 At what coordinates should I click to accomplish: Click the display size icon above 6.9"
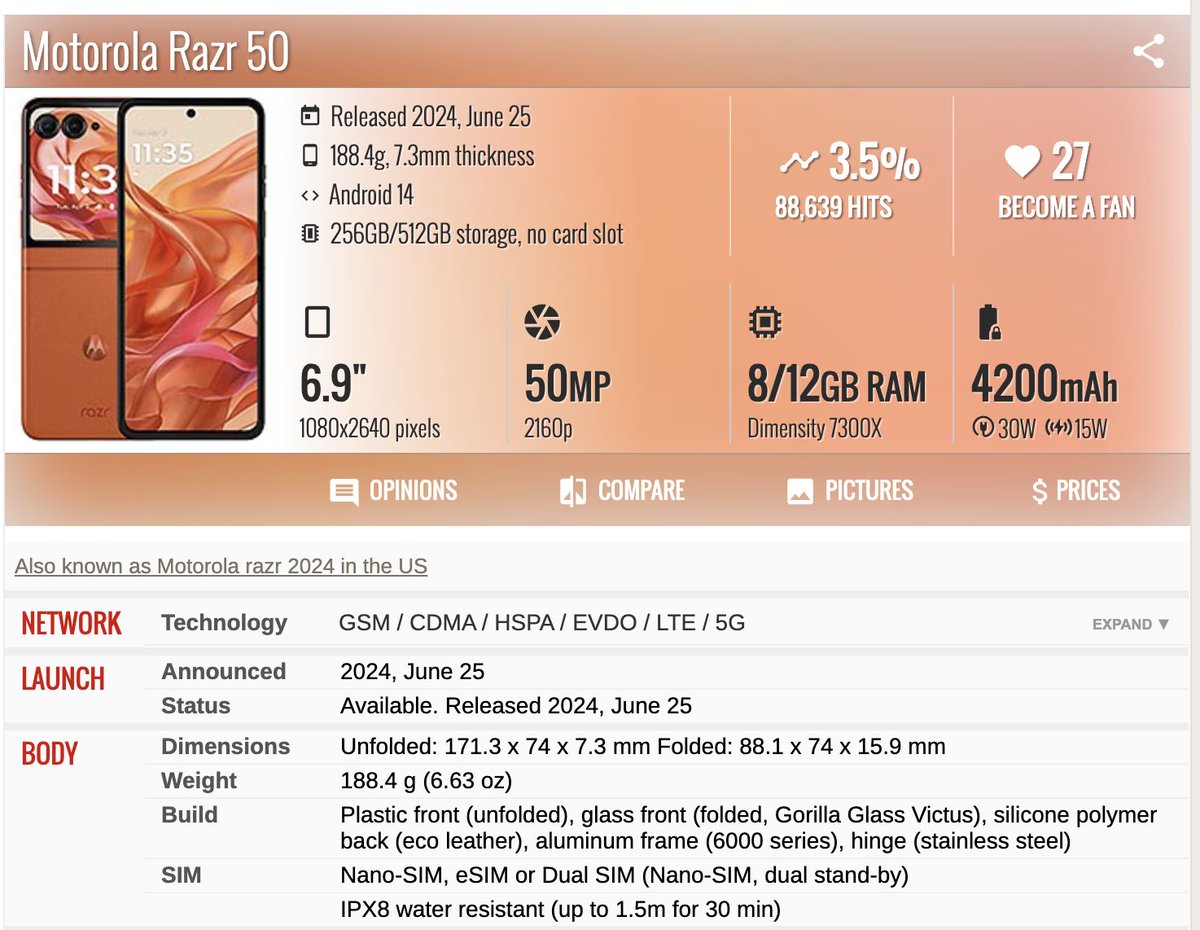point(316,322)
